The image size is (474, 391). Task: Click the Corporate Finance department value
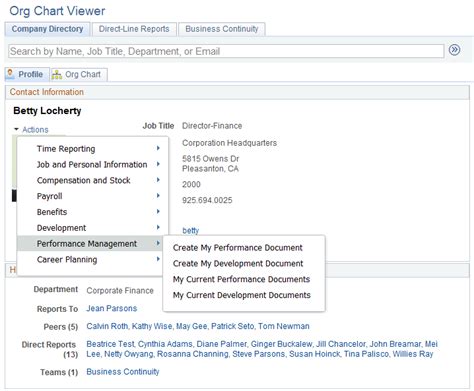pos(120,291)
